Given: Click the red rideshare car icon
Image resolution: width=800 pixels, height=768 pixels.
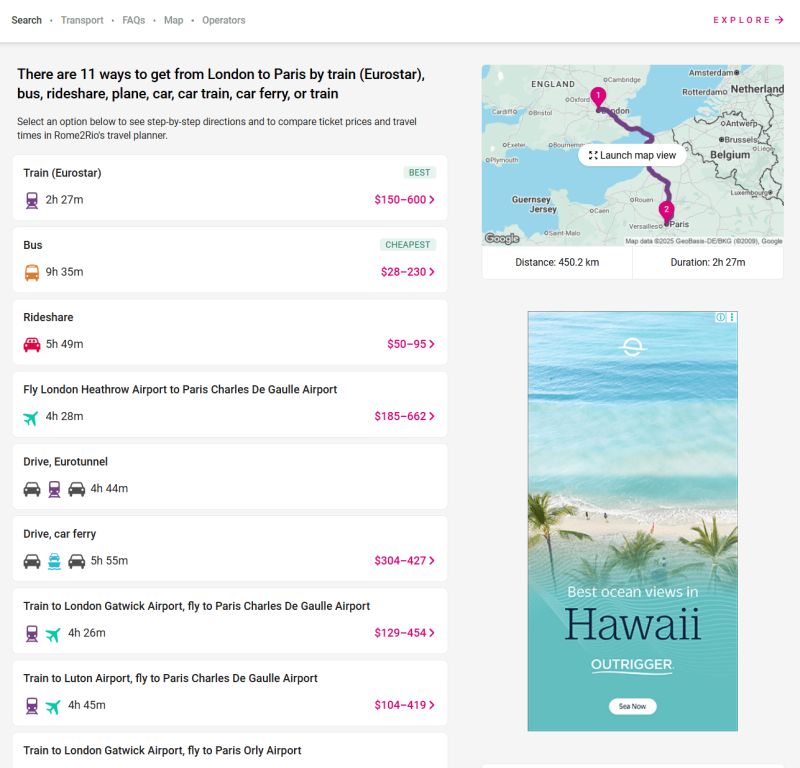Looking at the screenshot, I should click(32, 344).
